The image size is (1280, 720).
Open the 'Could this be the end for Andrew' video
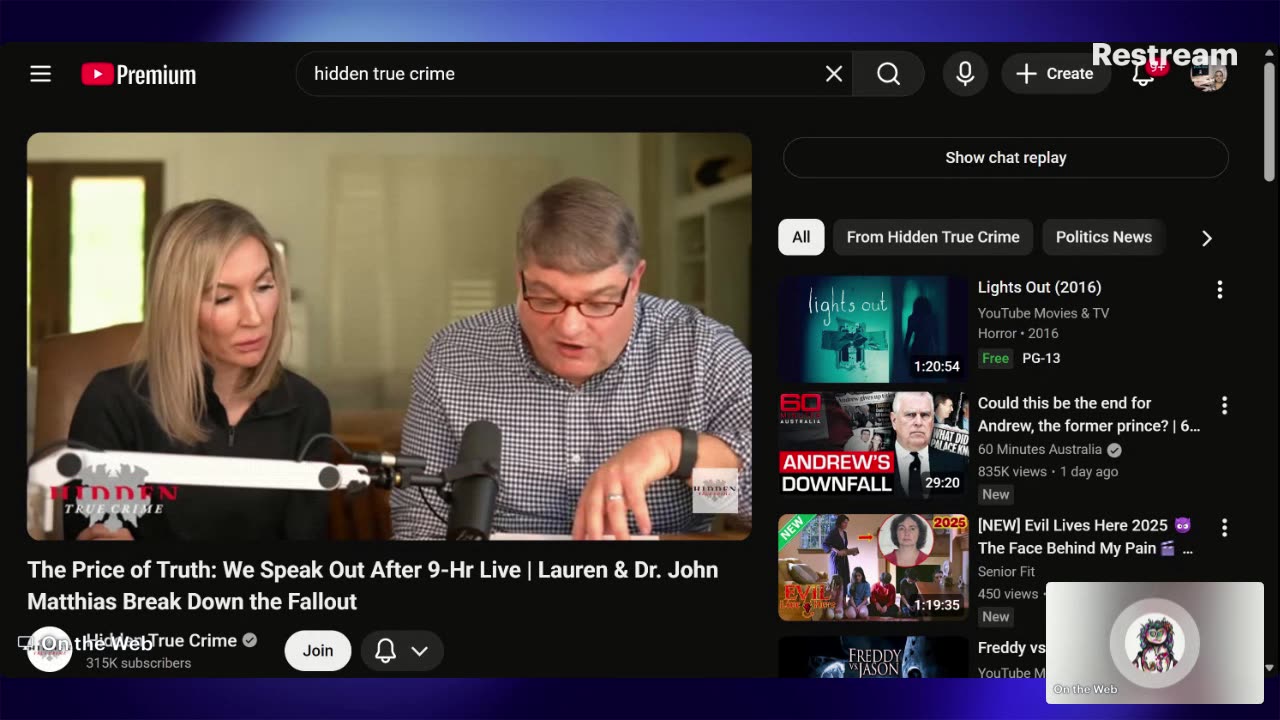click(x=1089, y=414)
